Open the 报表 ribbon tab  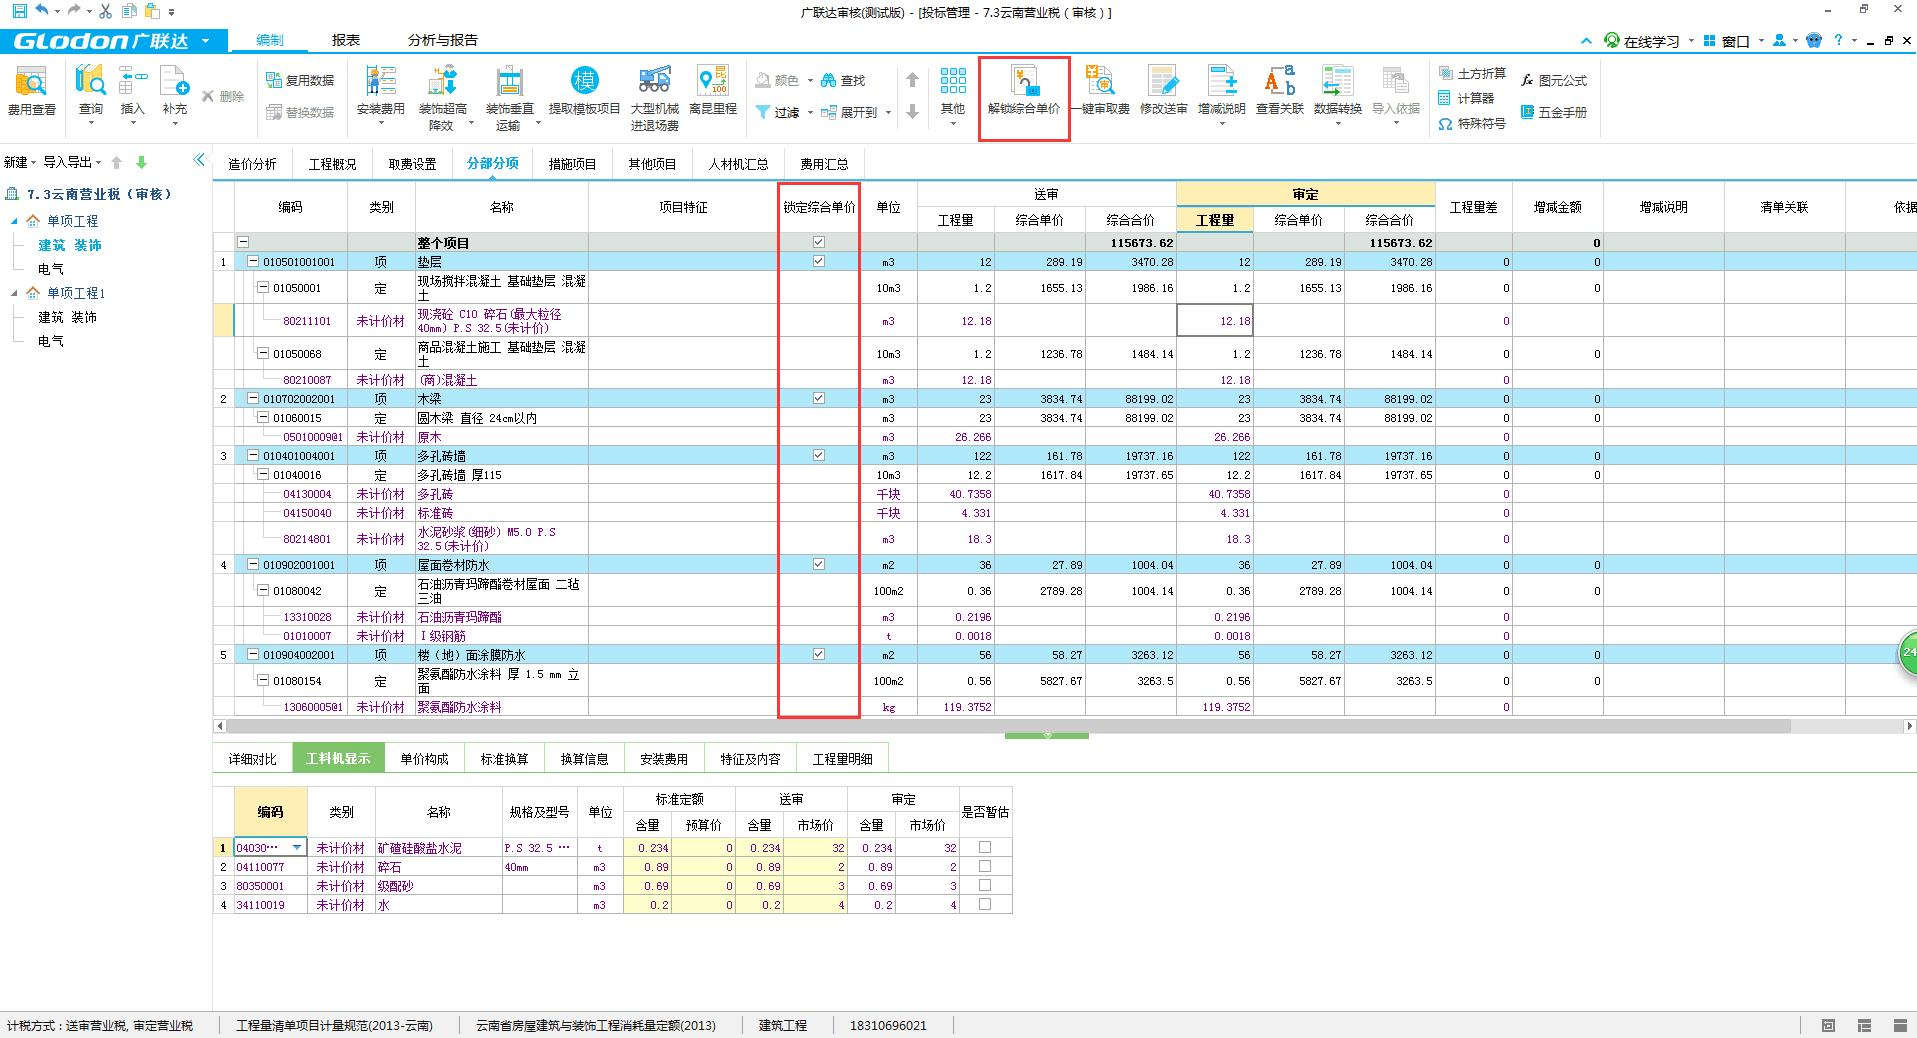[x=346, y=40]
